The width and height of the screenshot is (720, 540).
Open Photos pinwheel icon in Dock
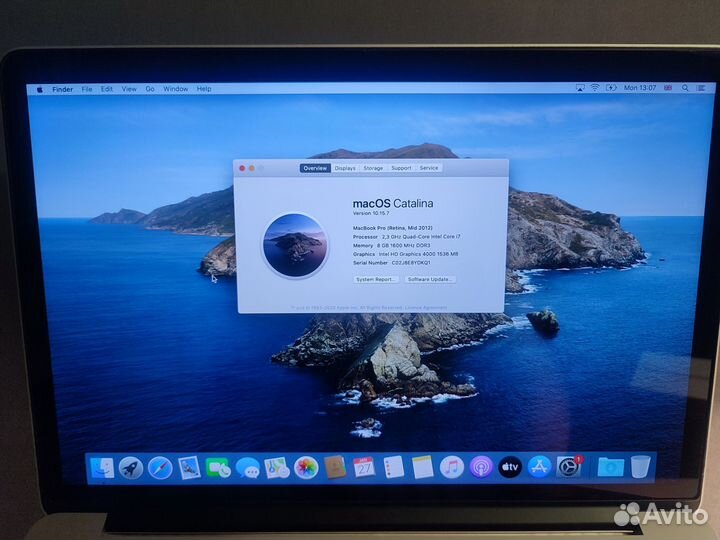[306, 468]
